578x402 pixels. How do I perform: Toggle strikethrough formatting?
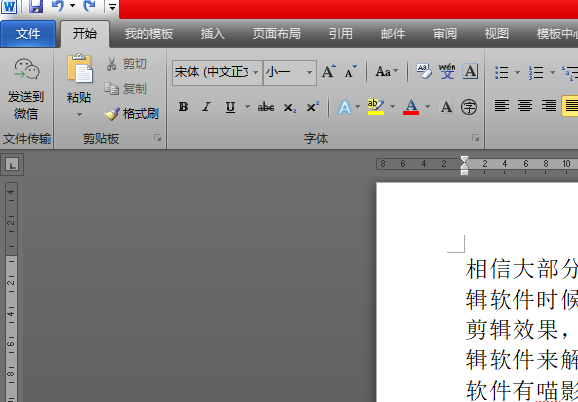tap(266, 107)
